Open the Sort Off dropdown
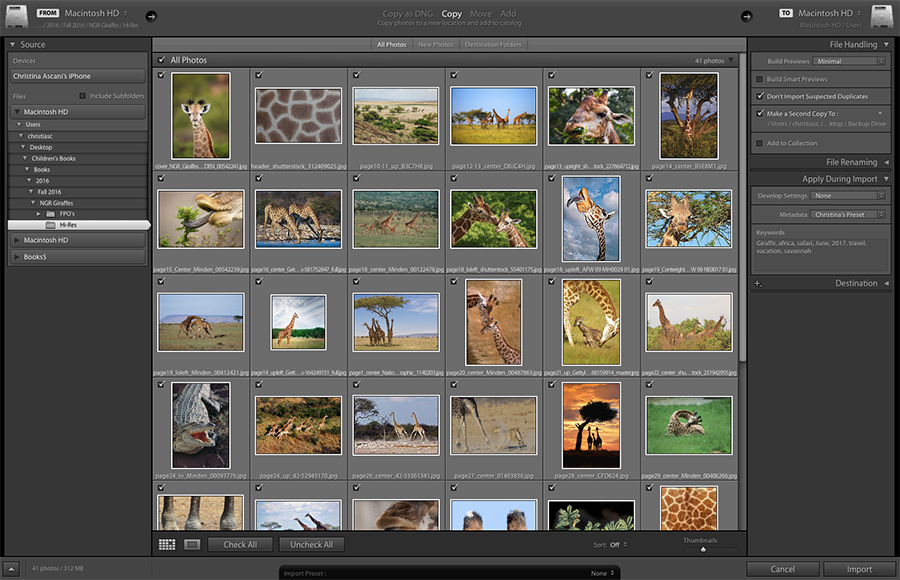900x580 pixels. coord(618,544)
